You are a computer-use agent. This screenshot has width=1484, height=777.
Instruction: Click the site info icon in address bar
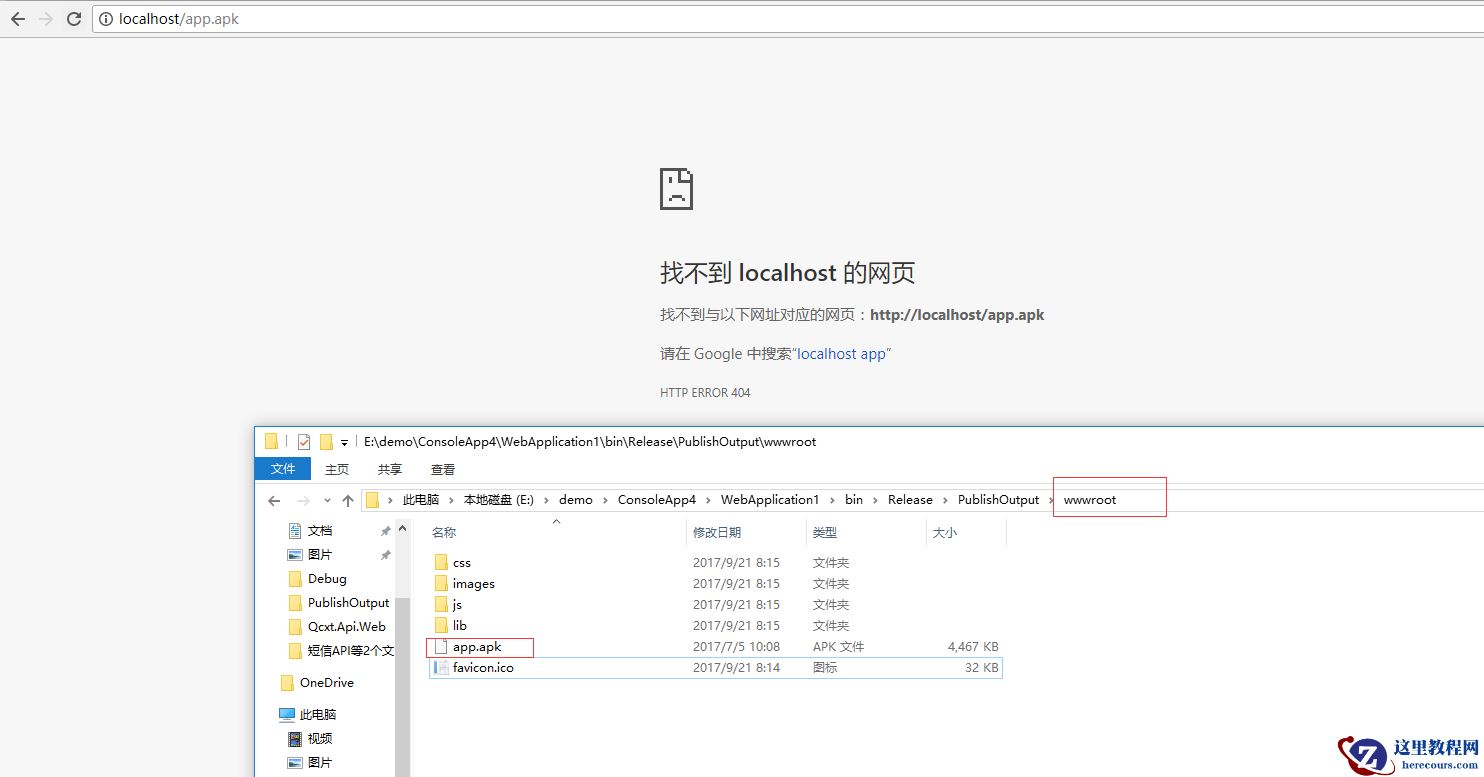[106, 19]
